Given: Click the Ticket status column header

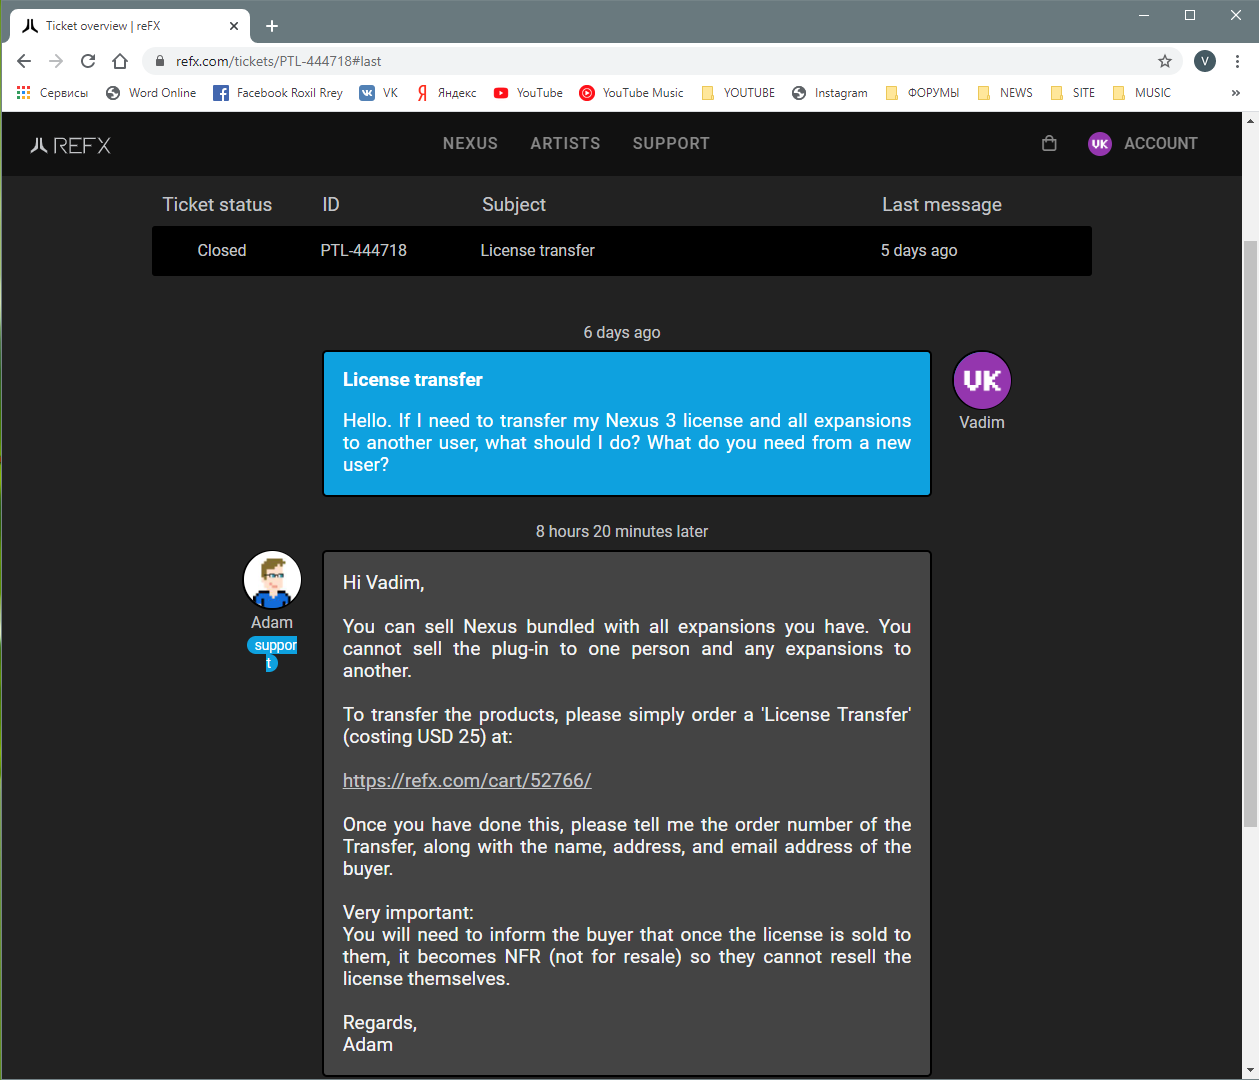Looking at the screenshot, I should tap(217, 204).
